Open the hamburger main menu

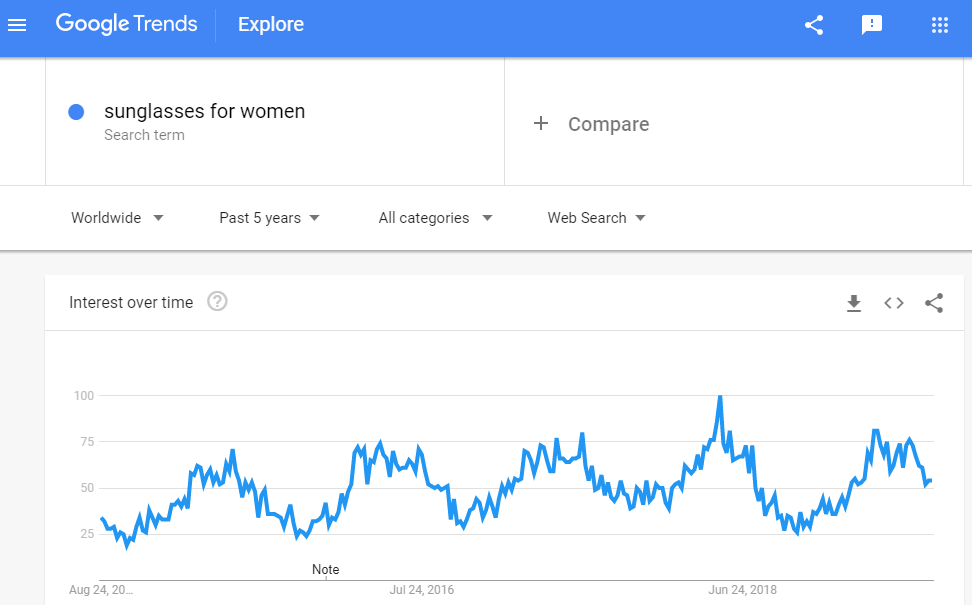[17, 25]
